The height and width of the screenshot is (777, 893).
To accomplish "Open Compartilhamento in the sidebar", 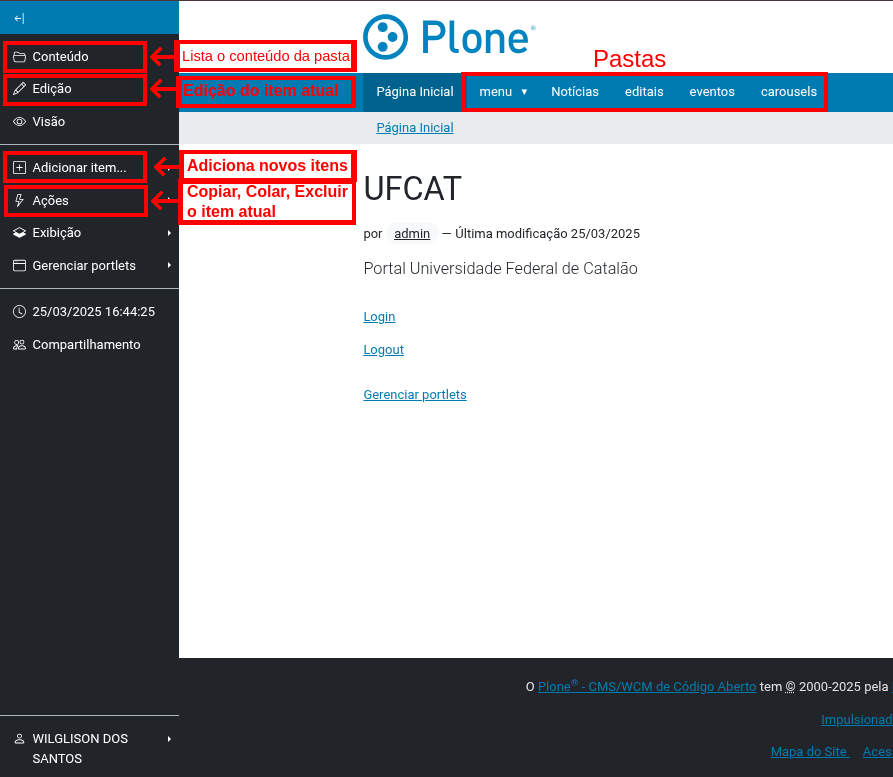I will click(x=89, y=345).
